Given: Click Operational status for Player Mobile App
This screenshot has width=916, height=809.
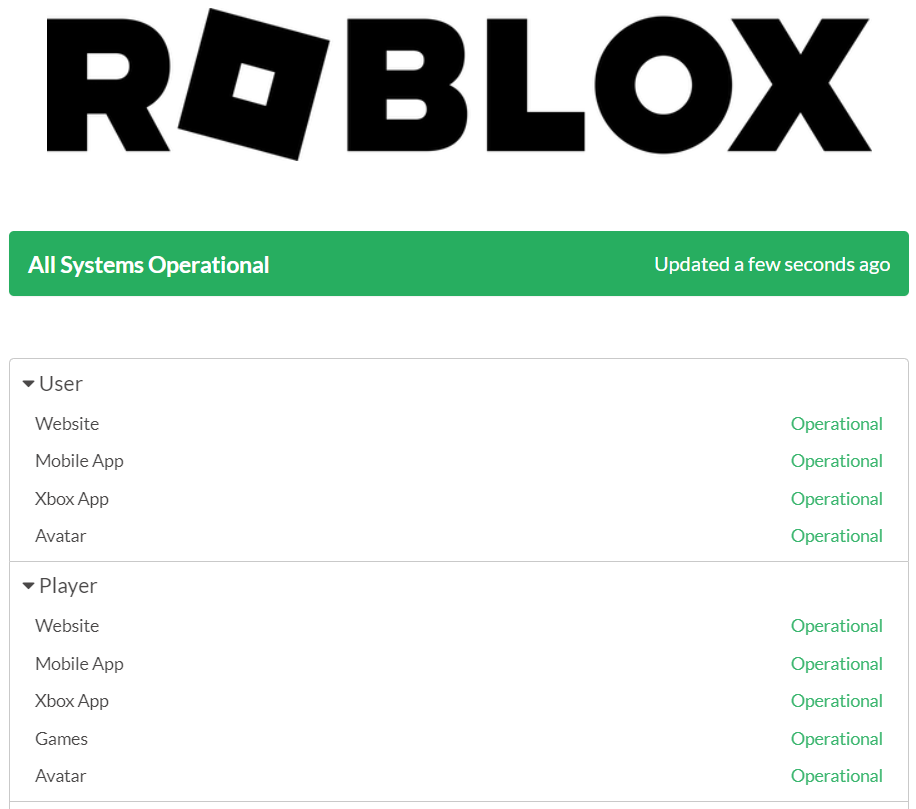Looking at the screenshot, I should (837, 664).
